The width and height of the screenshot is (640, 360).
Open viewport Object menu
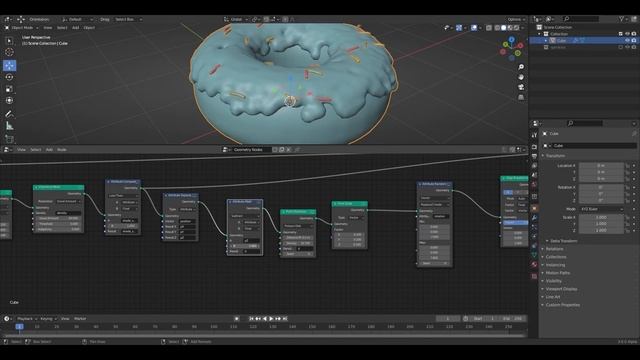click(89, 28)
